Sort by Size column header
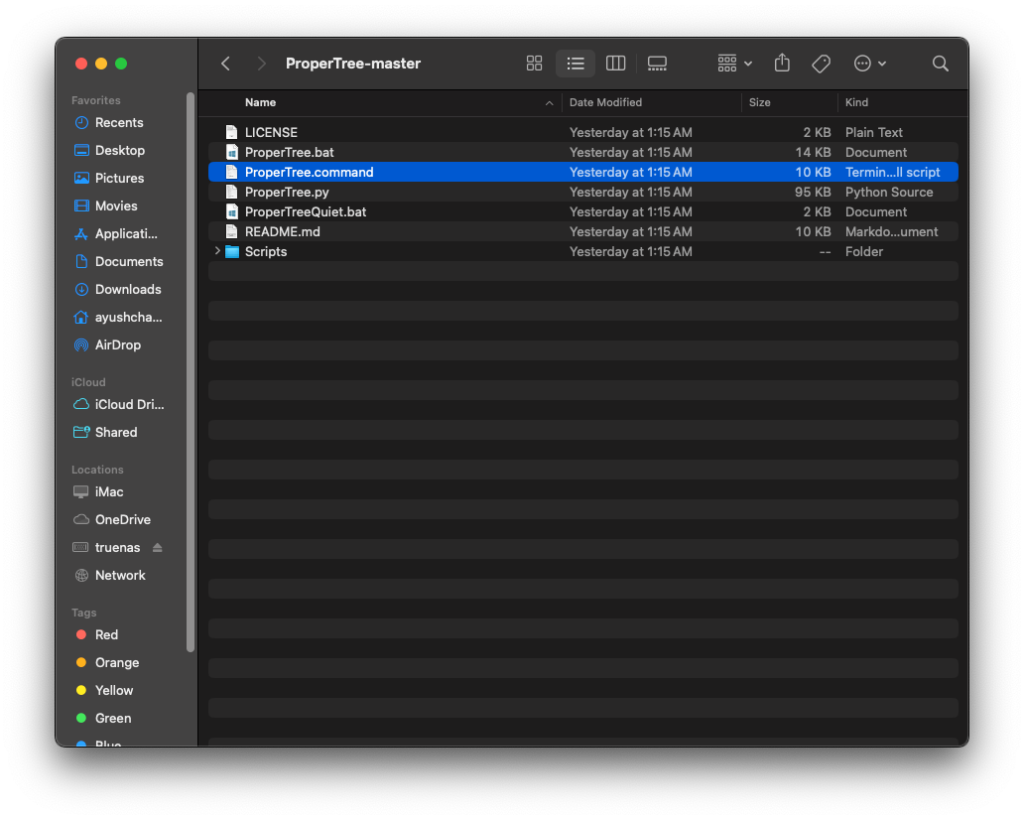Image resolution: width=1024 pixels, height=820 pixels. [760, 102]
